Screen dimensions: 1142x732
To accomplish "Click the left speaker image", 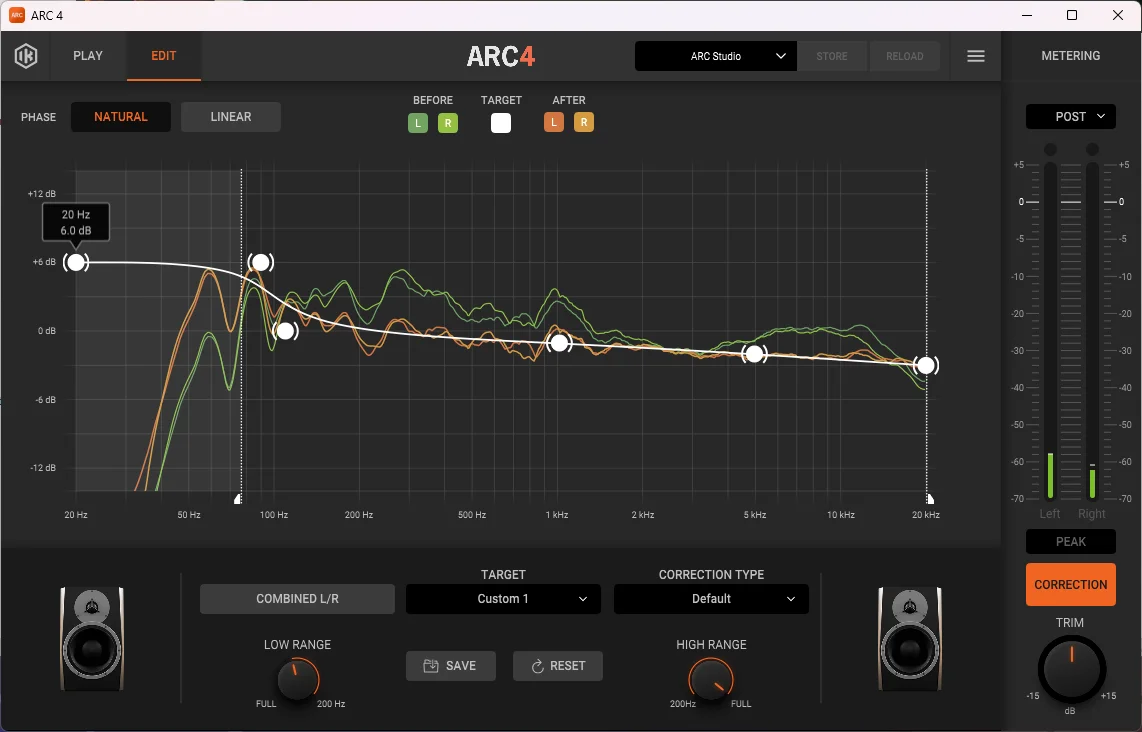I will (92, 638).
